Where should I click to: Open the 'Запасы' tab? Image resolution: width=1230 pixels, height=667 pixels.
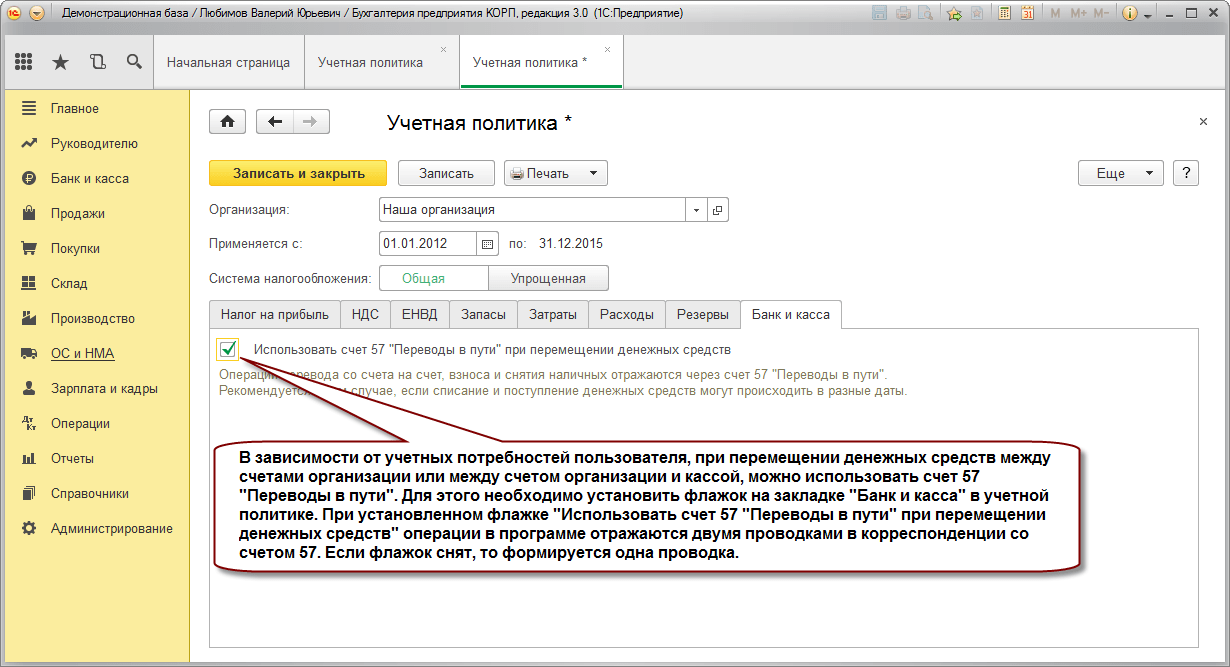[x=483, y=314]
